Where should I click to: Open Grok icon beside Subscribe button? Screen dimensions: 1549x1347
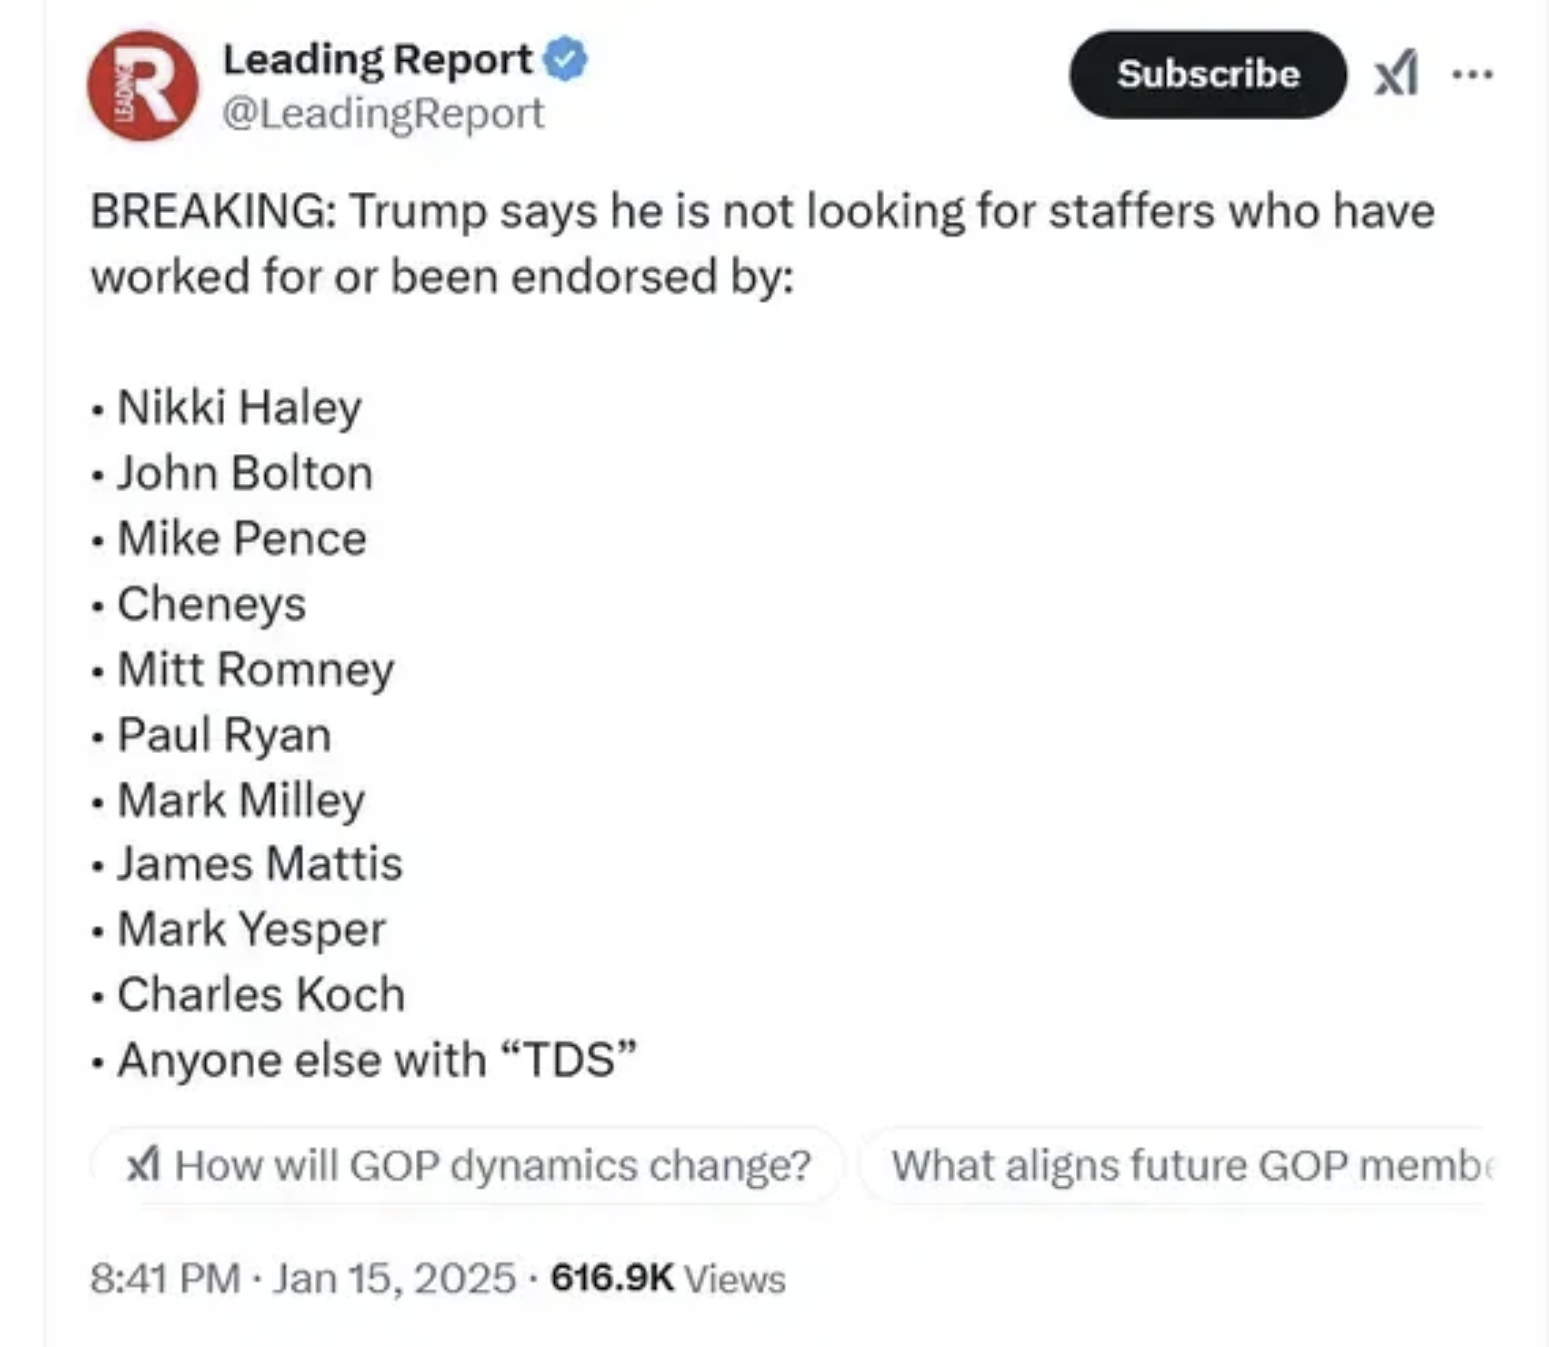coord(1396,74)
